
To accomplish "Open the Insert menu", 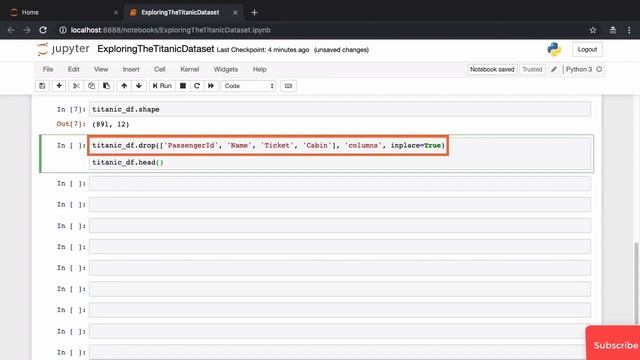I will 131,69.
